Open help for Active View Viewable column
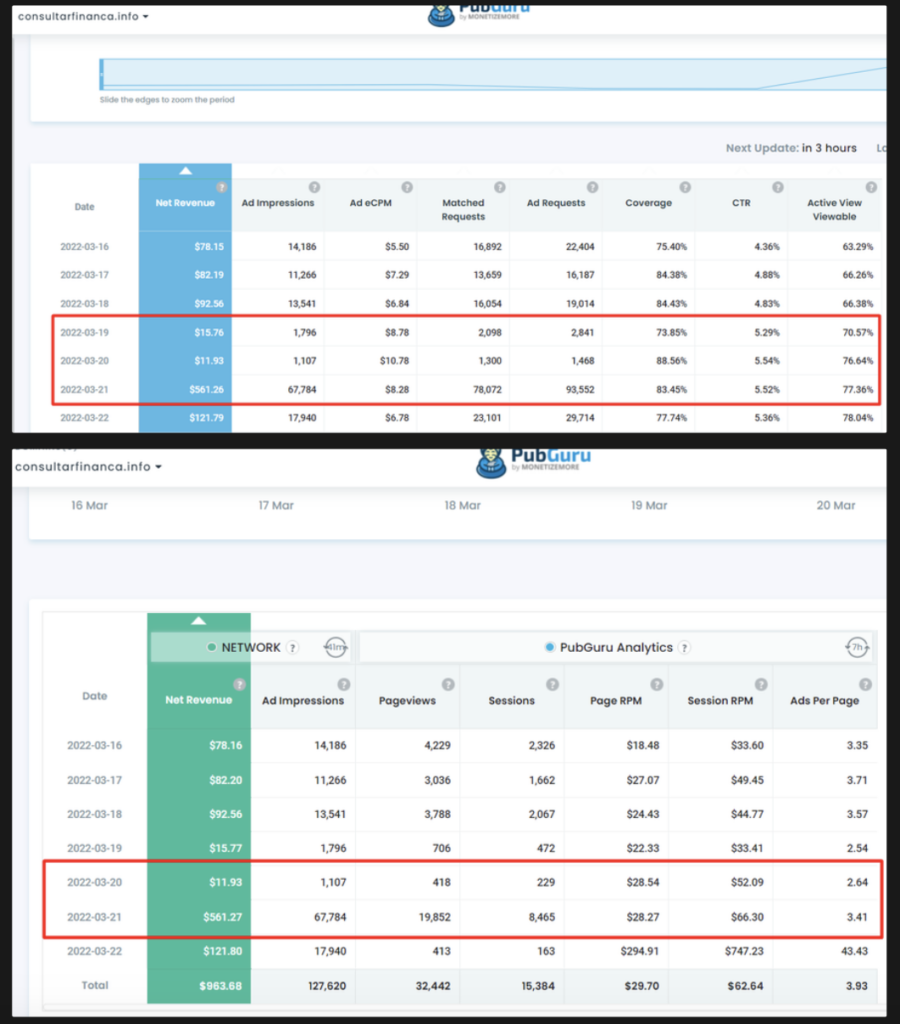Viewport: 900px width, 1024px height. click(873, 186)
